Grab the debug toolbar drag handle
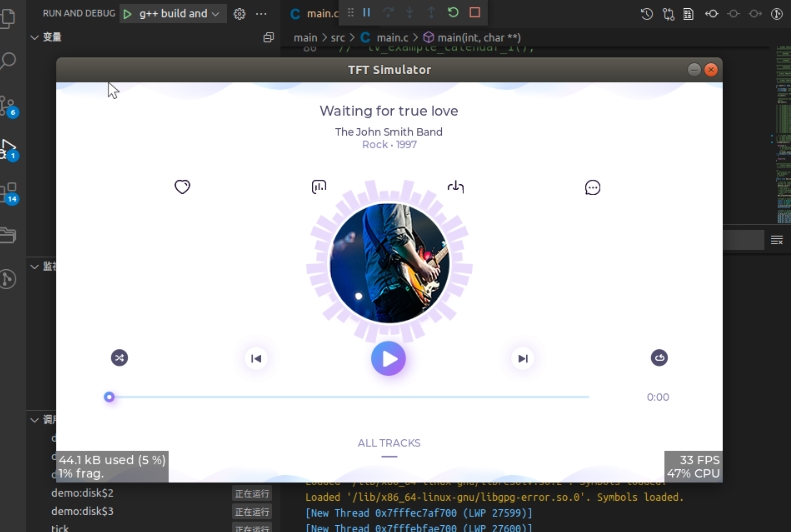 351,13
